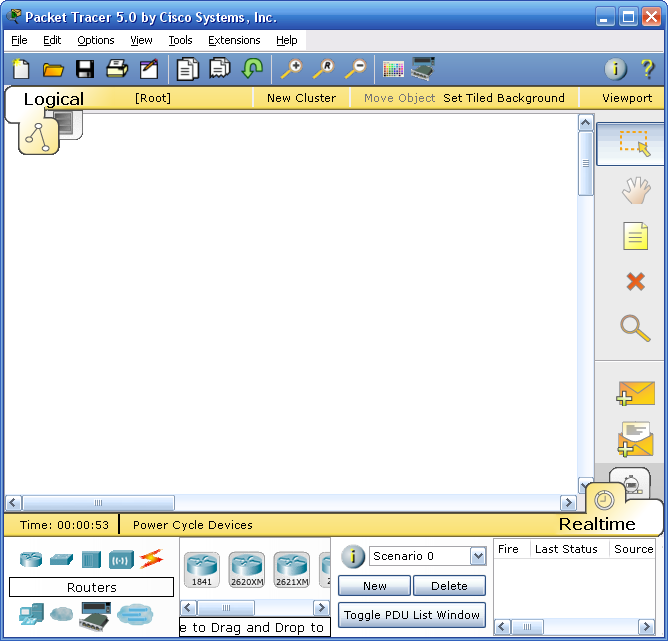
Task: Undo with the green arrow icon
Action: pos(252,69)
